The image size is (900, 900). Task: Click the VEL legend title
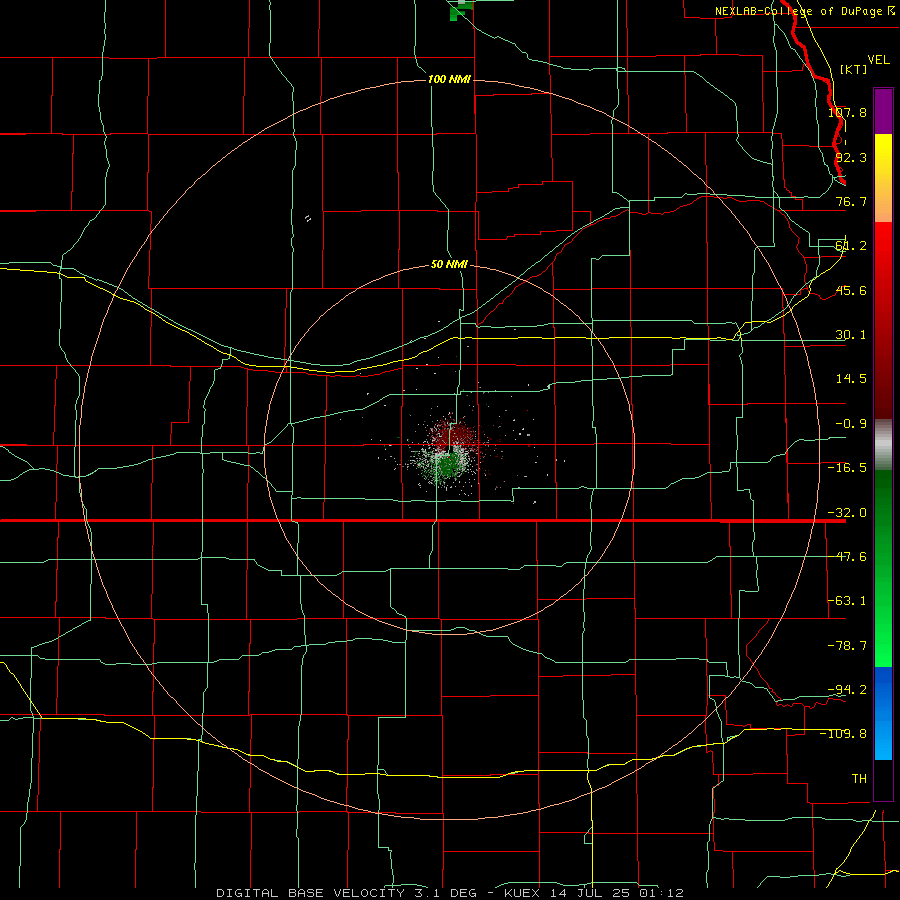coord(878,60)
